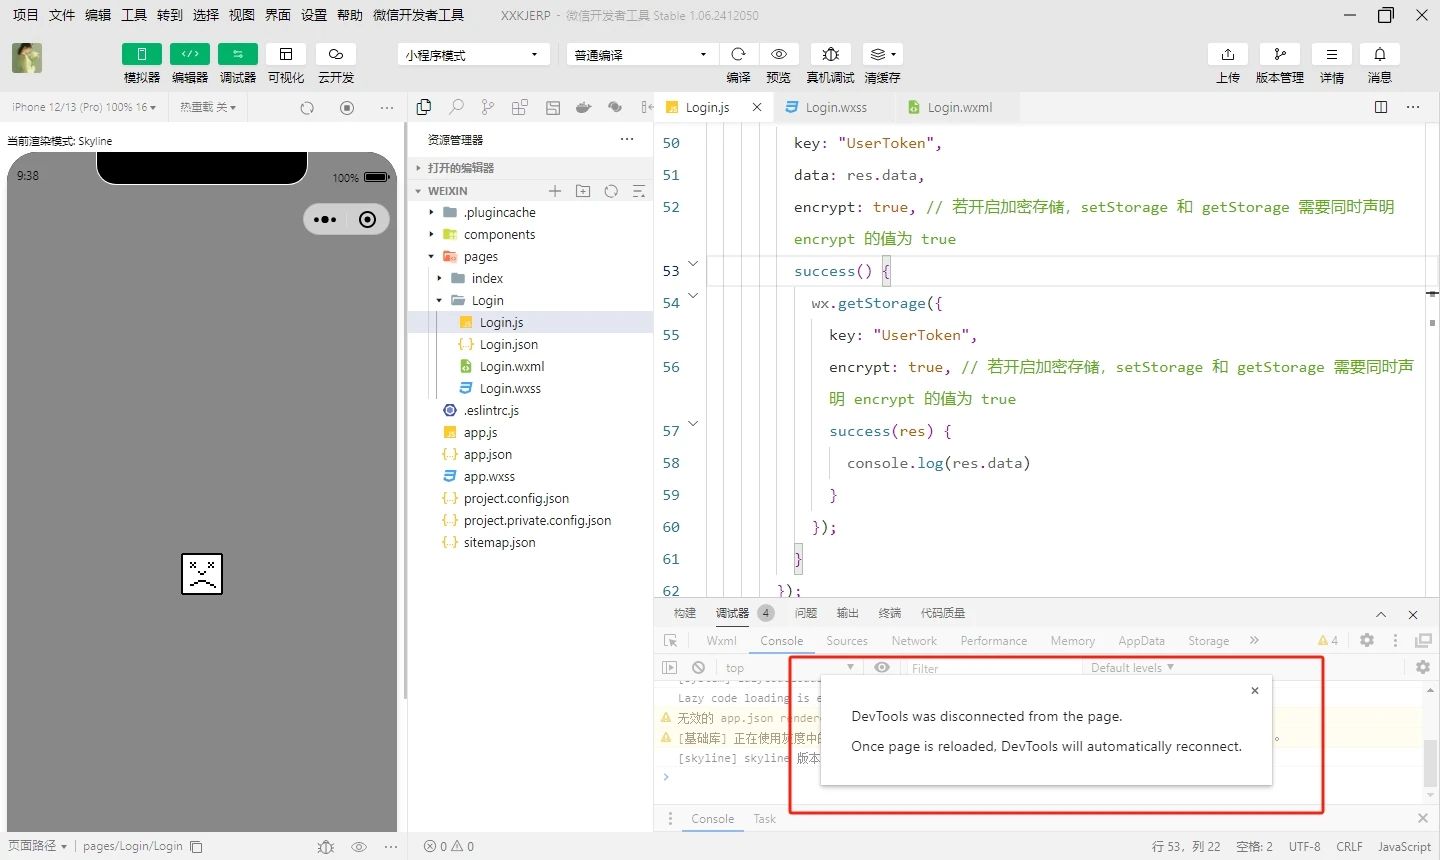Open the Task drawer tab
1440x860 pixels.
[764, 819]
